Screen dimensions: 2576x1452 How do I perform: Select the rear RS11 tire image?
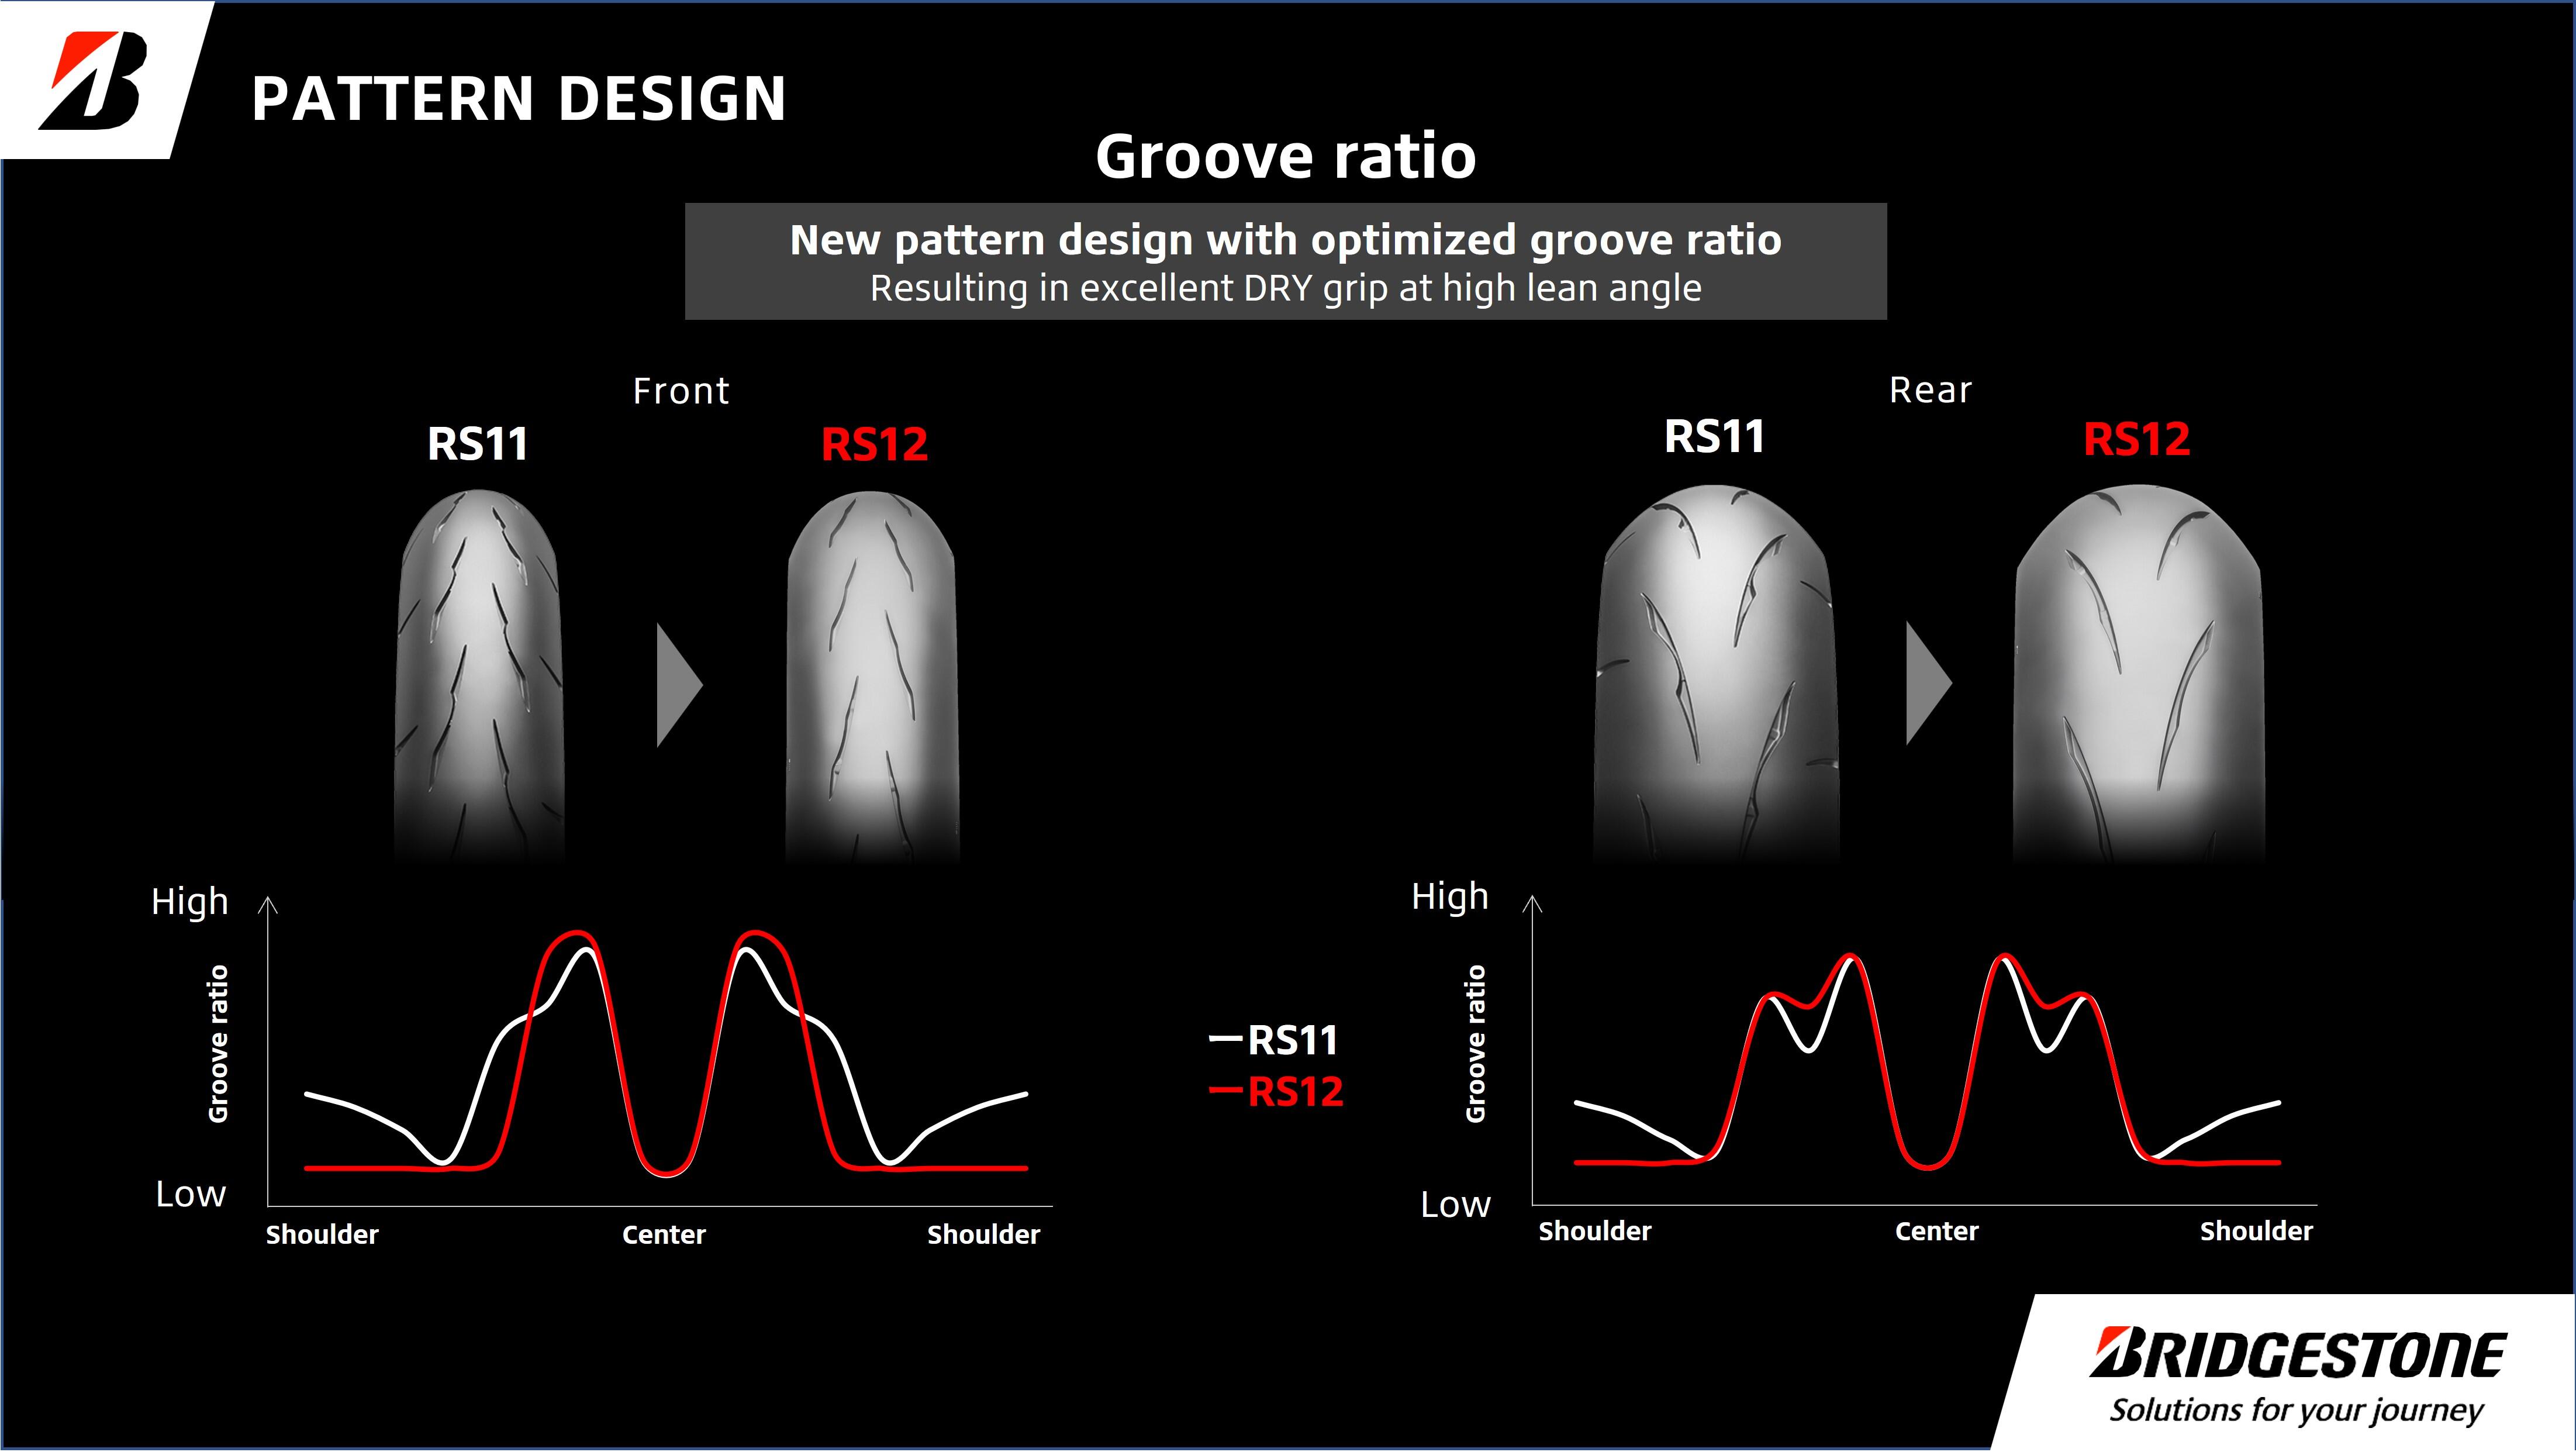pos(1715,672)
